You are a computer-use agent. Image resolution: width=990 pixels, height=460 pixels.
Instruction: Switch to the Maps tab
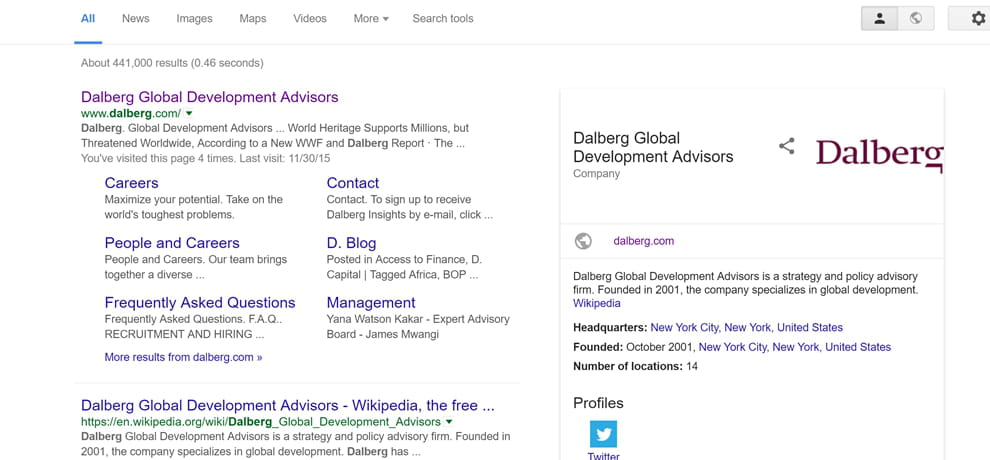pos(253,18)
